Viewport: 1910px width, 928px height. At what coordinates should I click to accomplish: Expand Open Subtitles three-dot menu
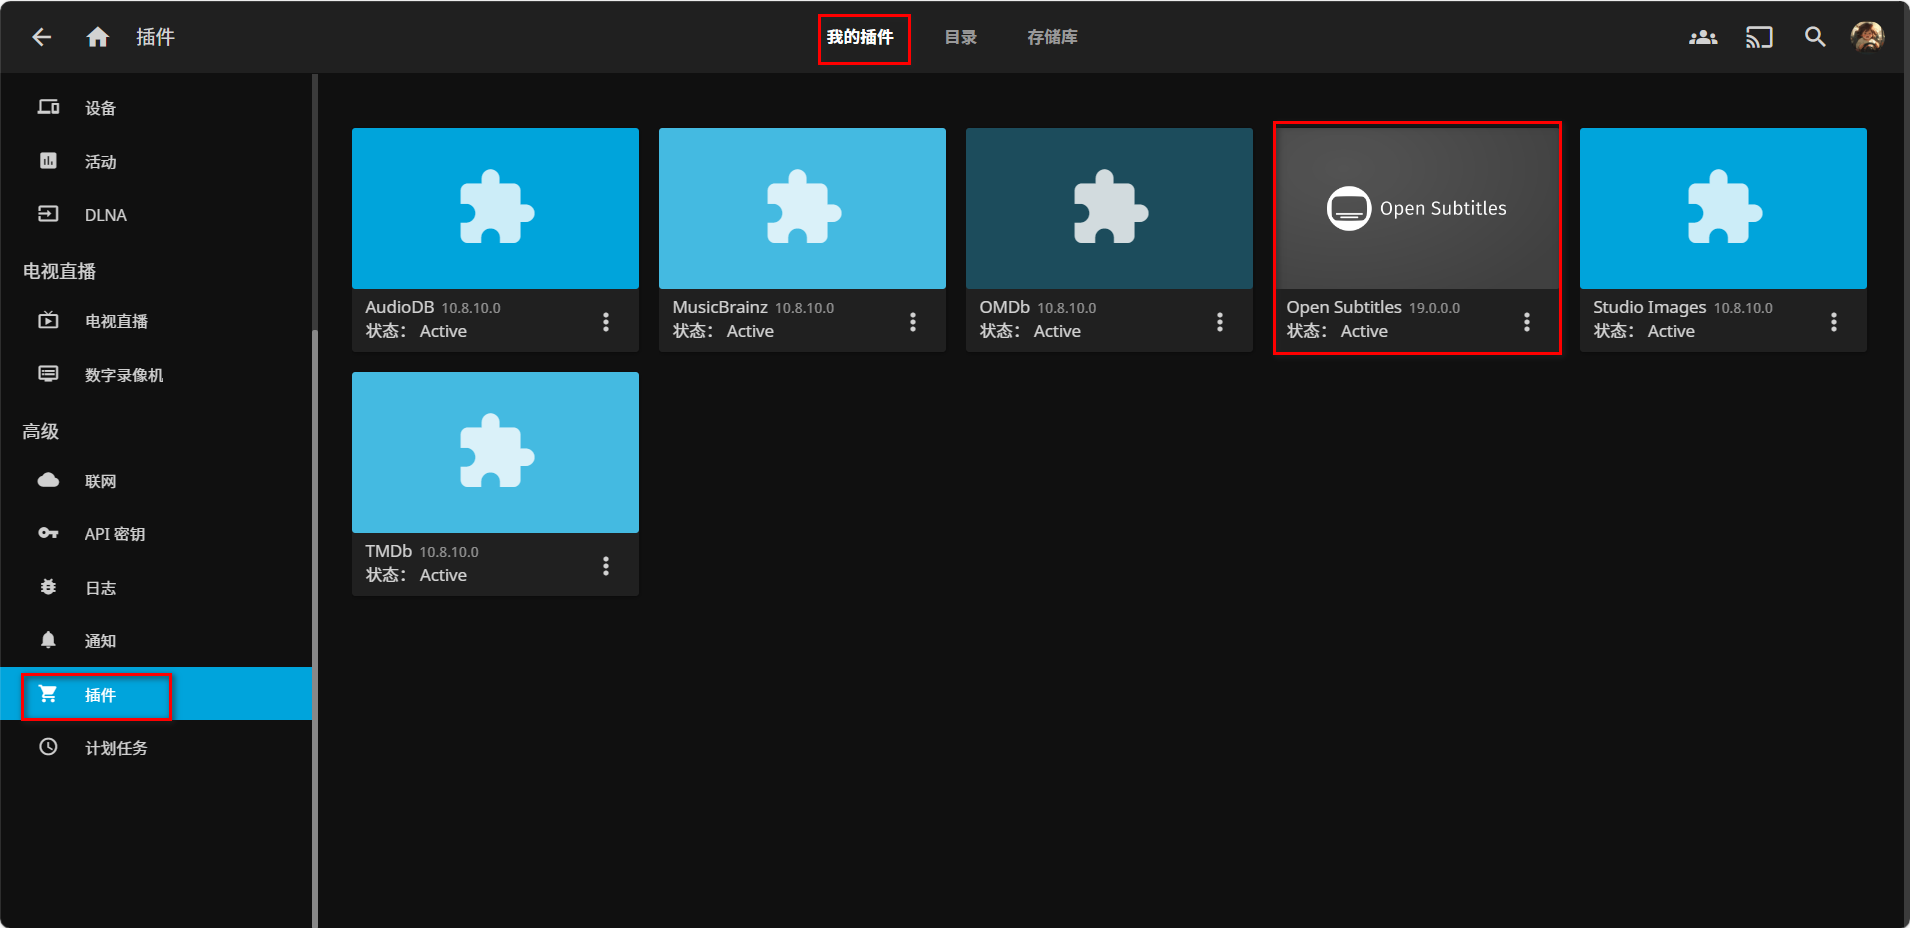click(1526, 321)
